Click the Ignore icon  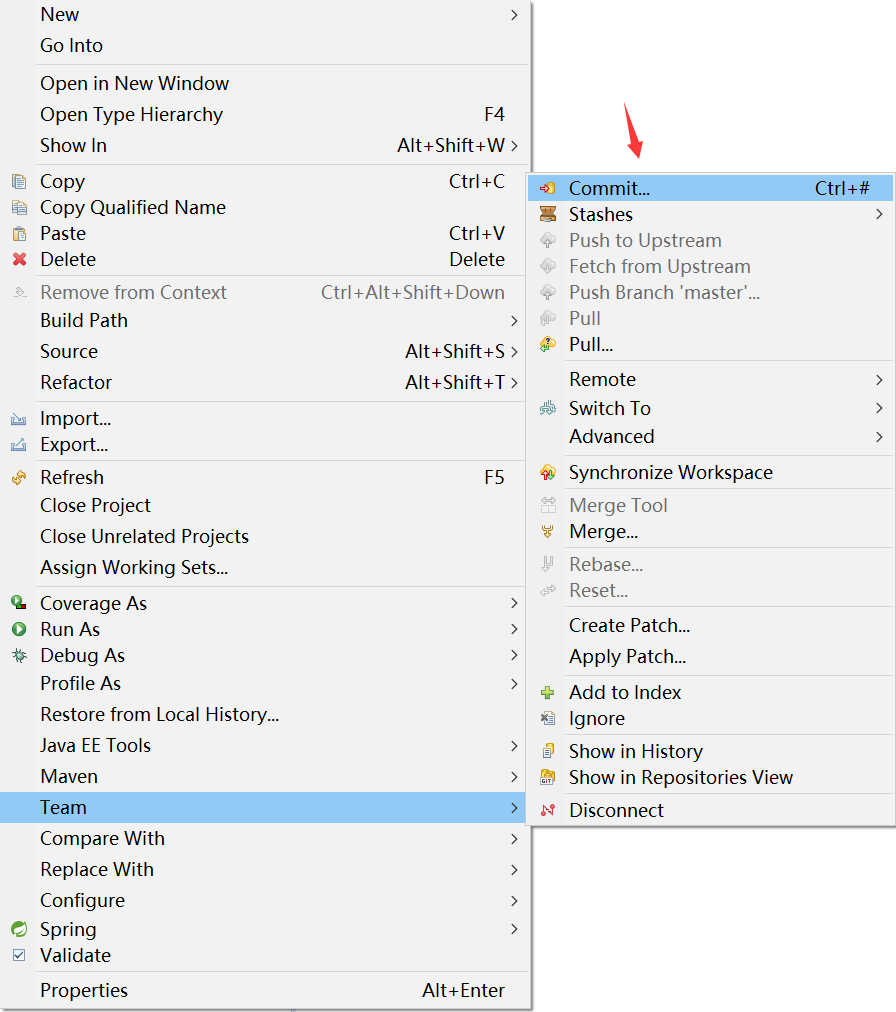point(547,718)
